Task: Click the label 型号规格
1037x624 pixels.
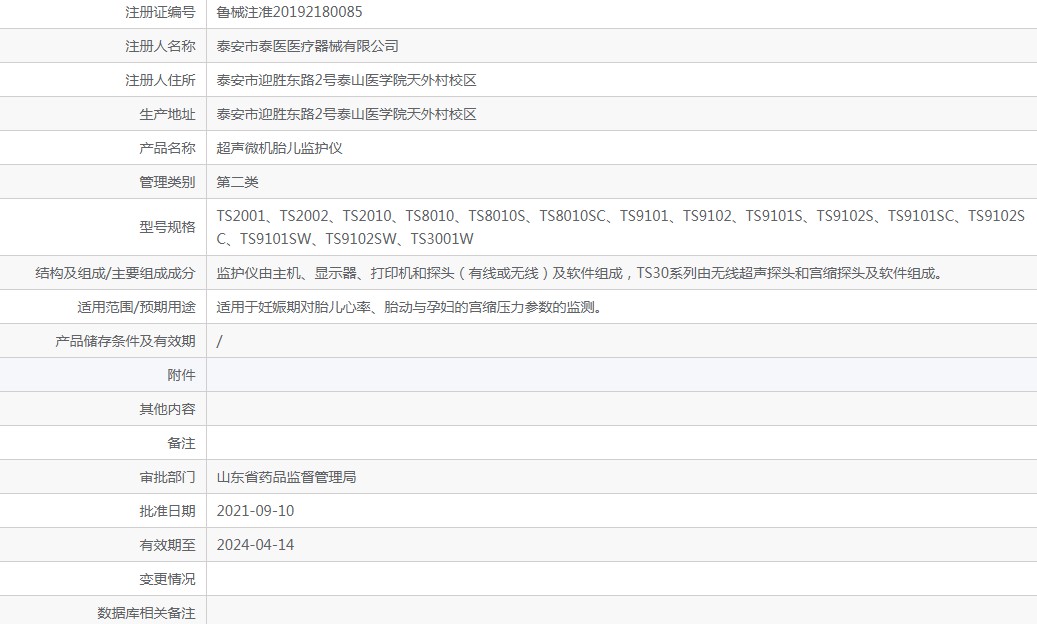Action: (167, 227)
